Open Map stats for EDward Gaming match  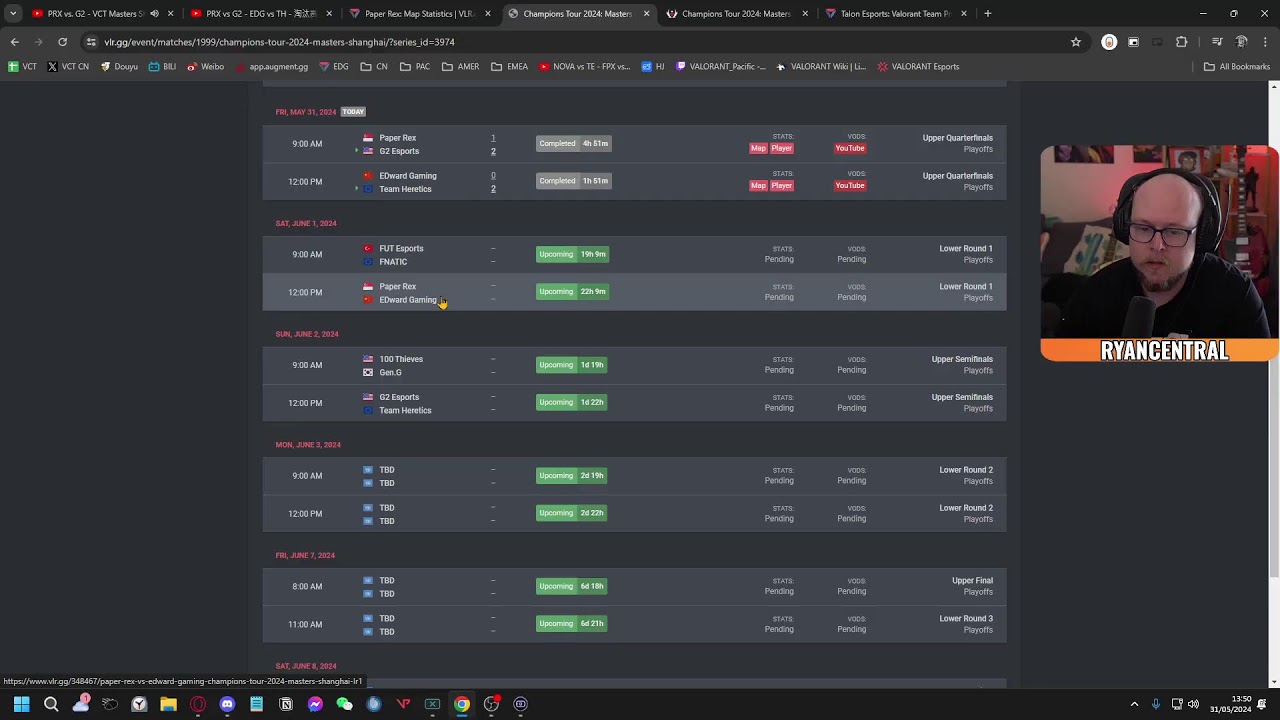(758, 185)
